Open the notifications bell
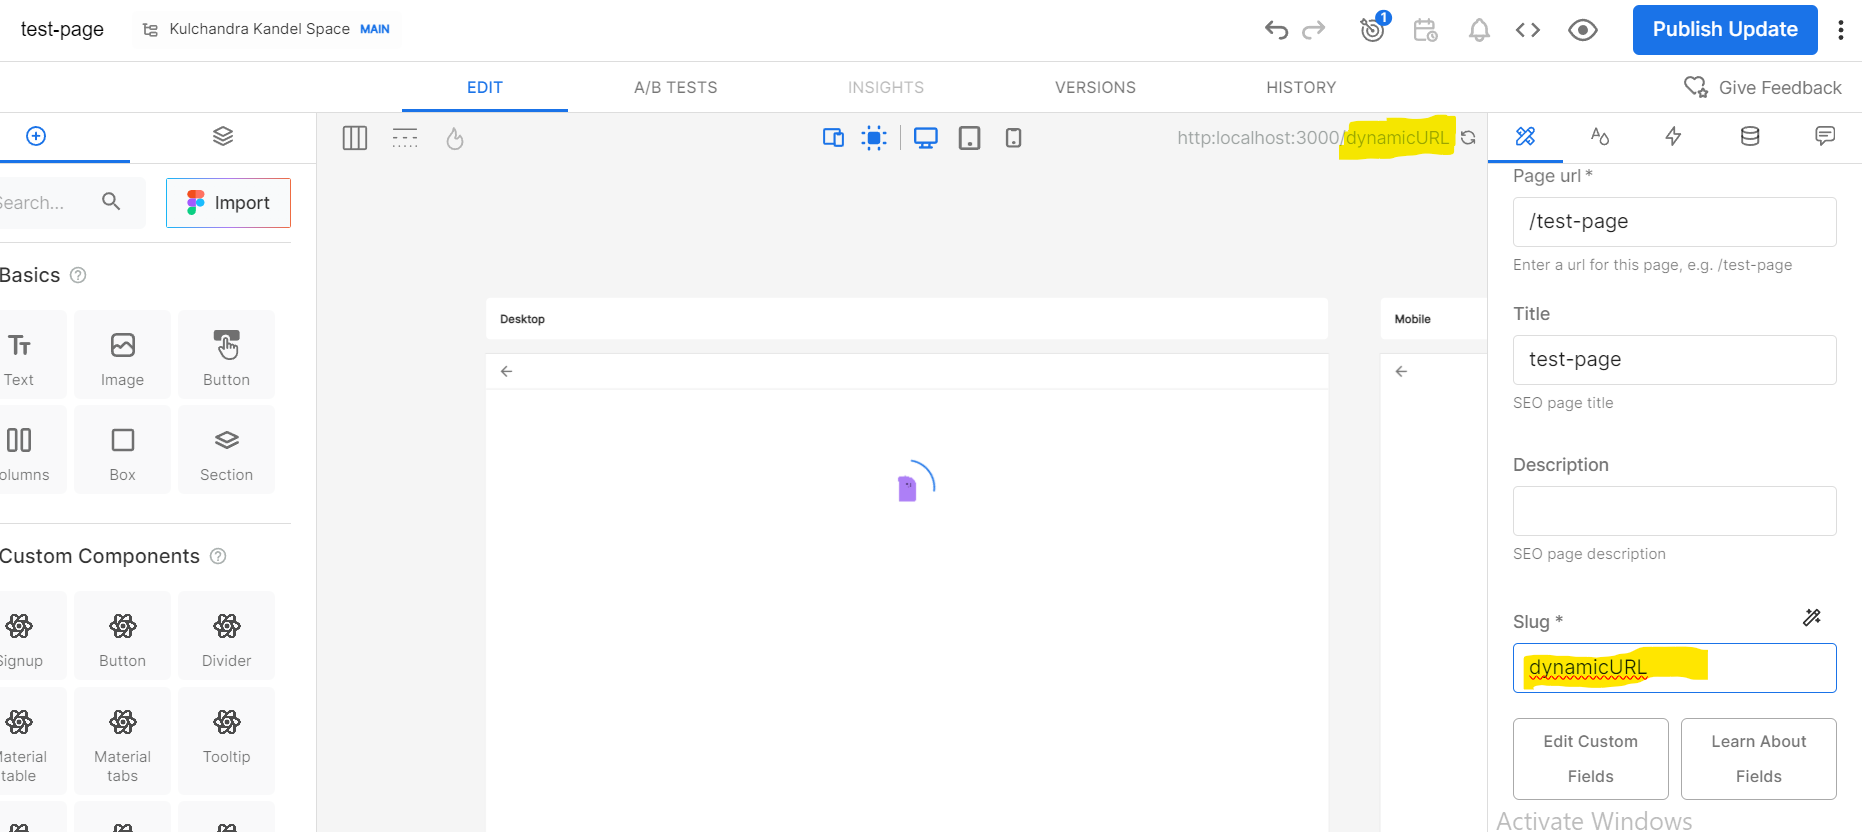Image resolution: width=1862 pixels, height=832 pixels. [x=1478, y=30]
